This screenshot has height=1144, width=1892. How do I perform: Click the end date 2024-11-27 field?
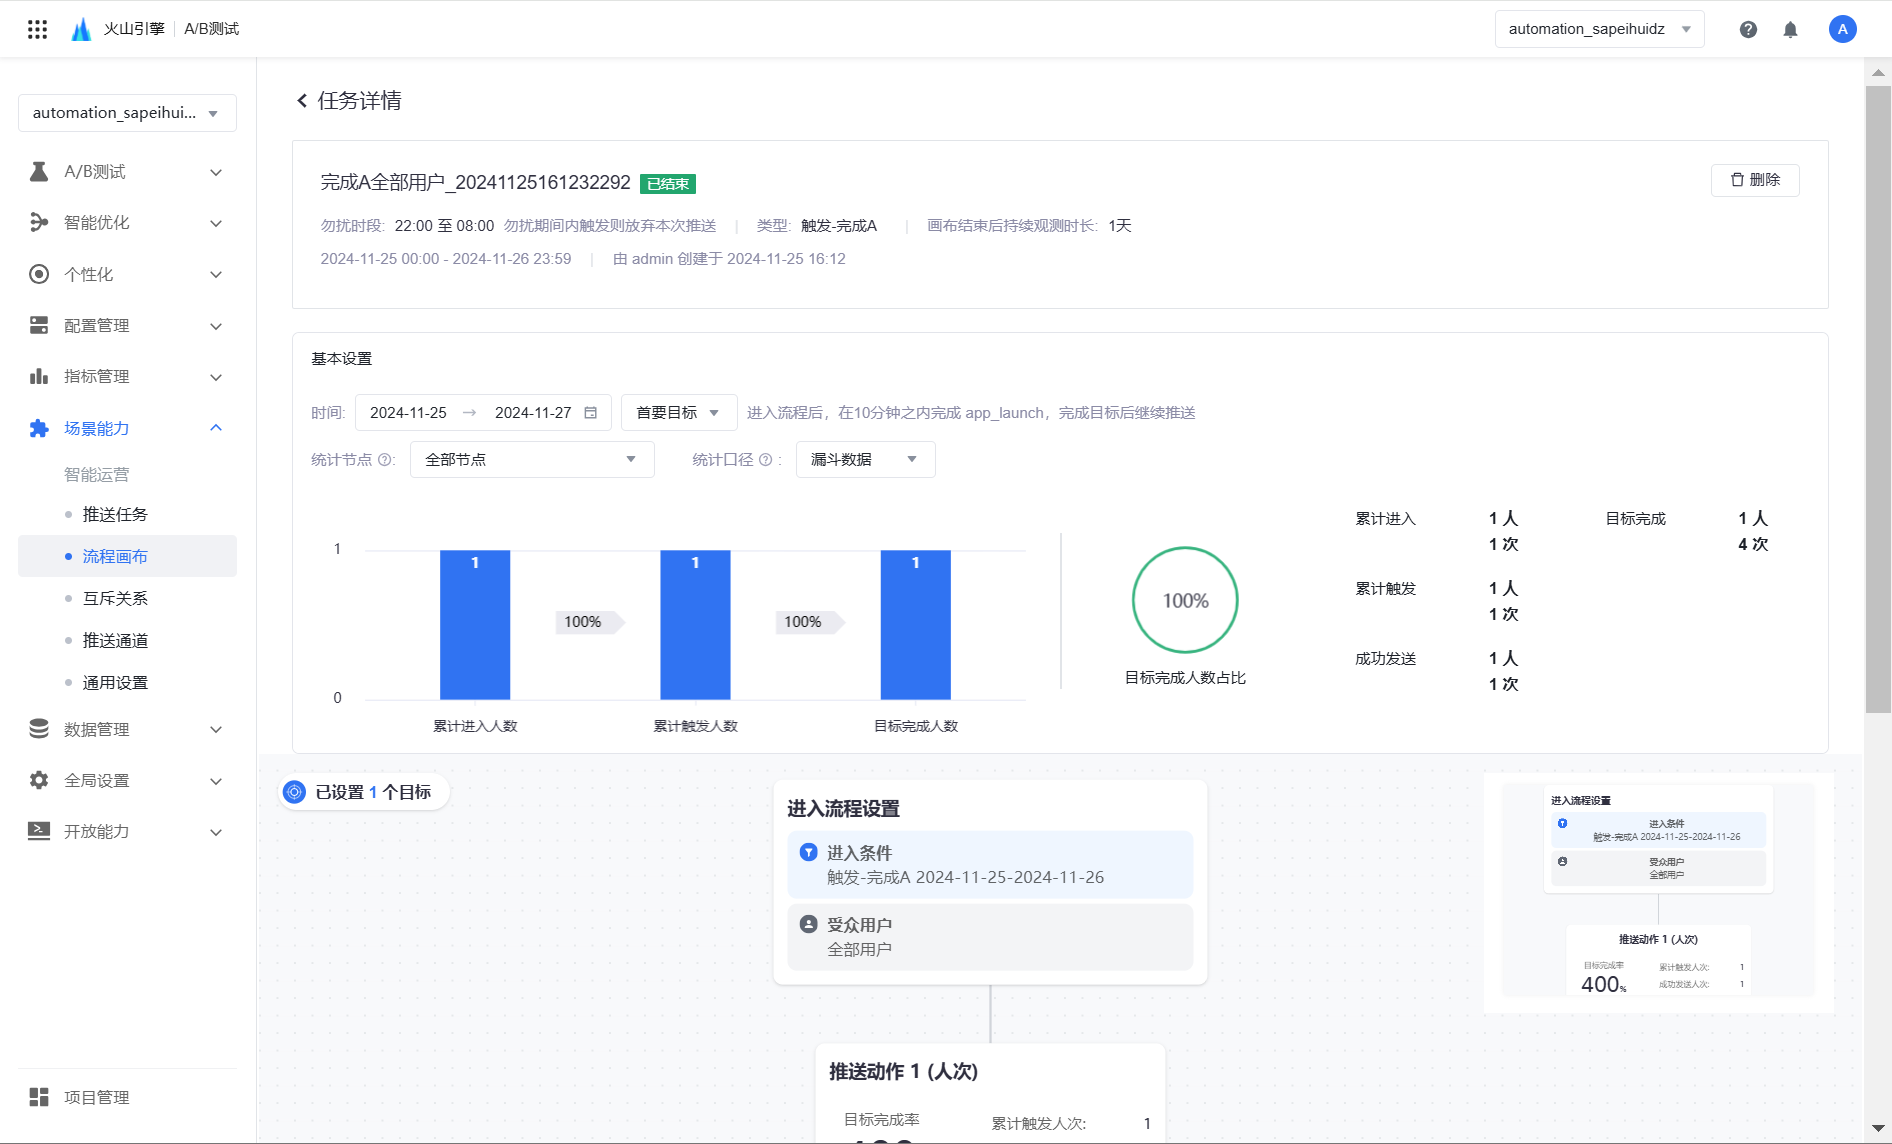point(533,412)
